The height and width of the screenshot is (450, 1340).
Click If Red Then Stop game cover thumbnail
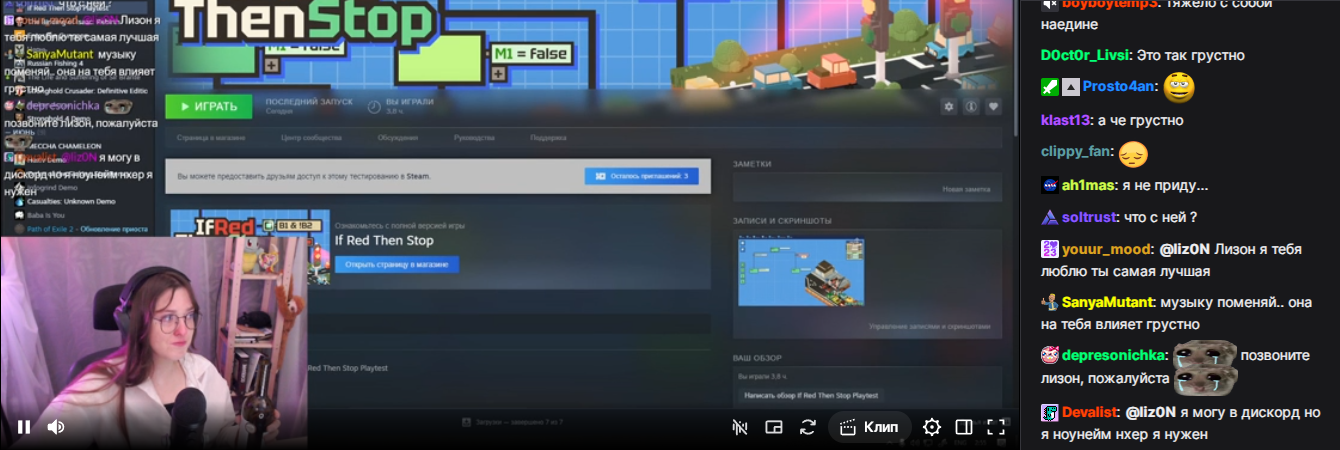tap(250, 247)
